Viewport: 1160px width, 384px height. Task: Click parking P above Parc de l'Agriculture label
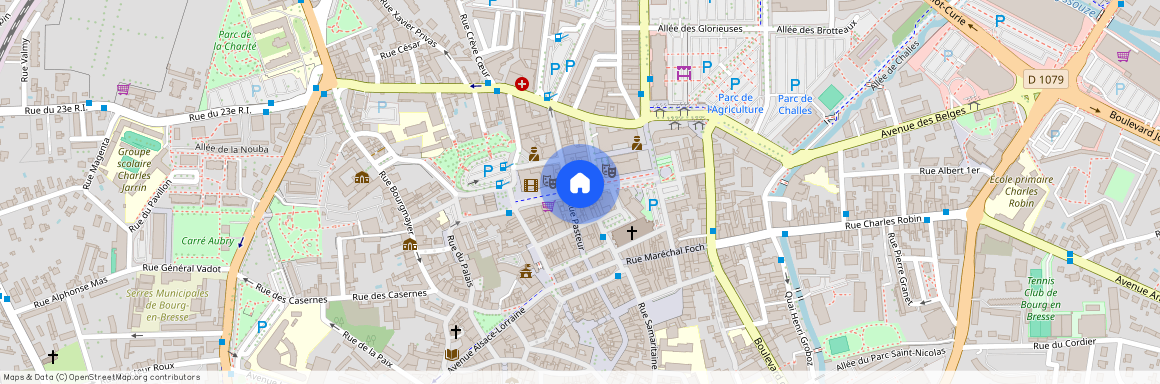735,84
